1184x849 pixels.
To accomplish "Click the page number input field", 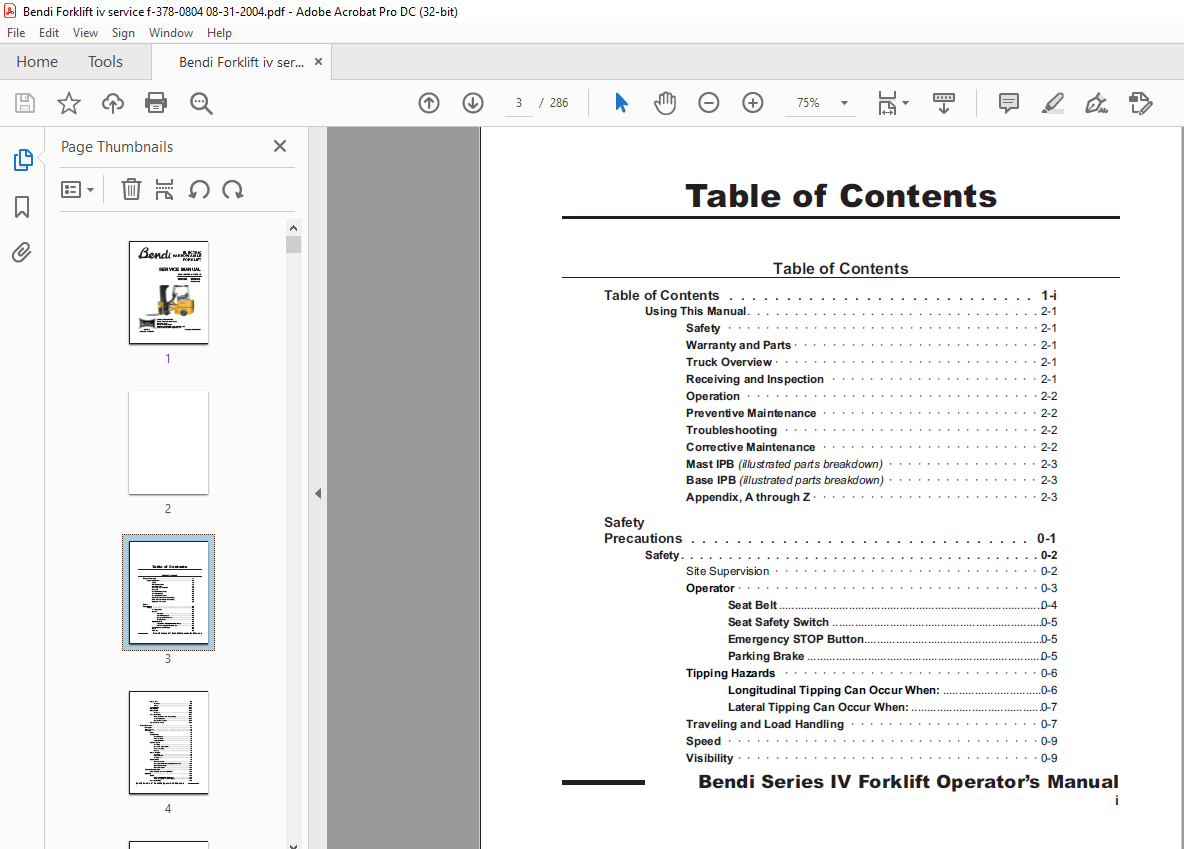I will point(519,103).
